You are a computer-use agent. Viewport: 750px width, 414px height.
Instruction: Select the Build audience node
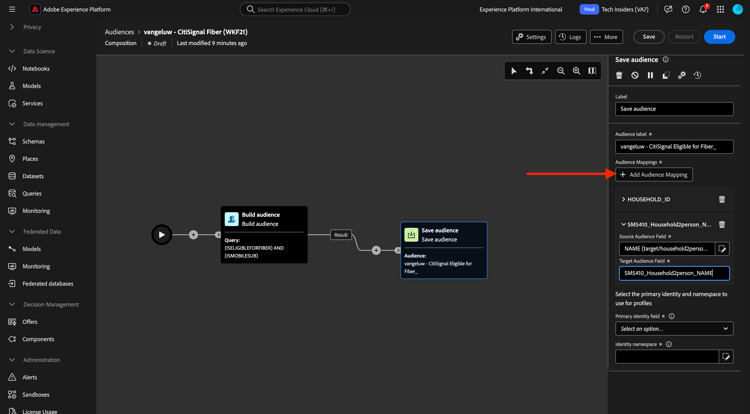264,235
